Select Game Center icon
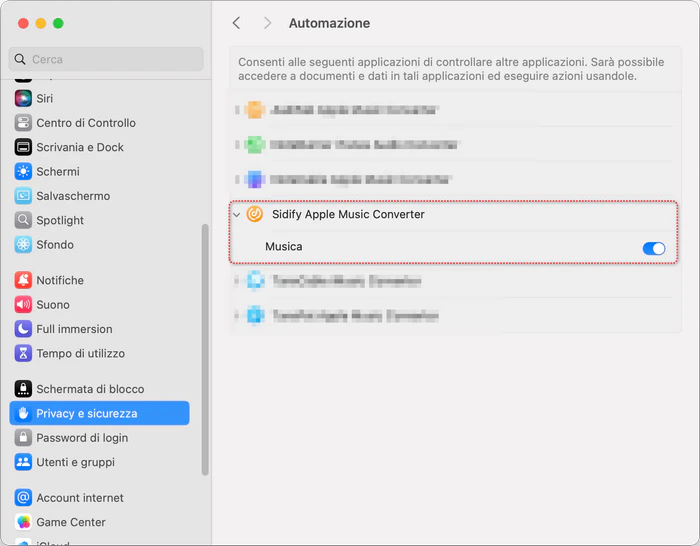Viewport: 700px width, 546px height. click(x=23, y=522)
